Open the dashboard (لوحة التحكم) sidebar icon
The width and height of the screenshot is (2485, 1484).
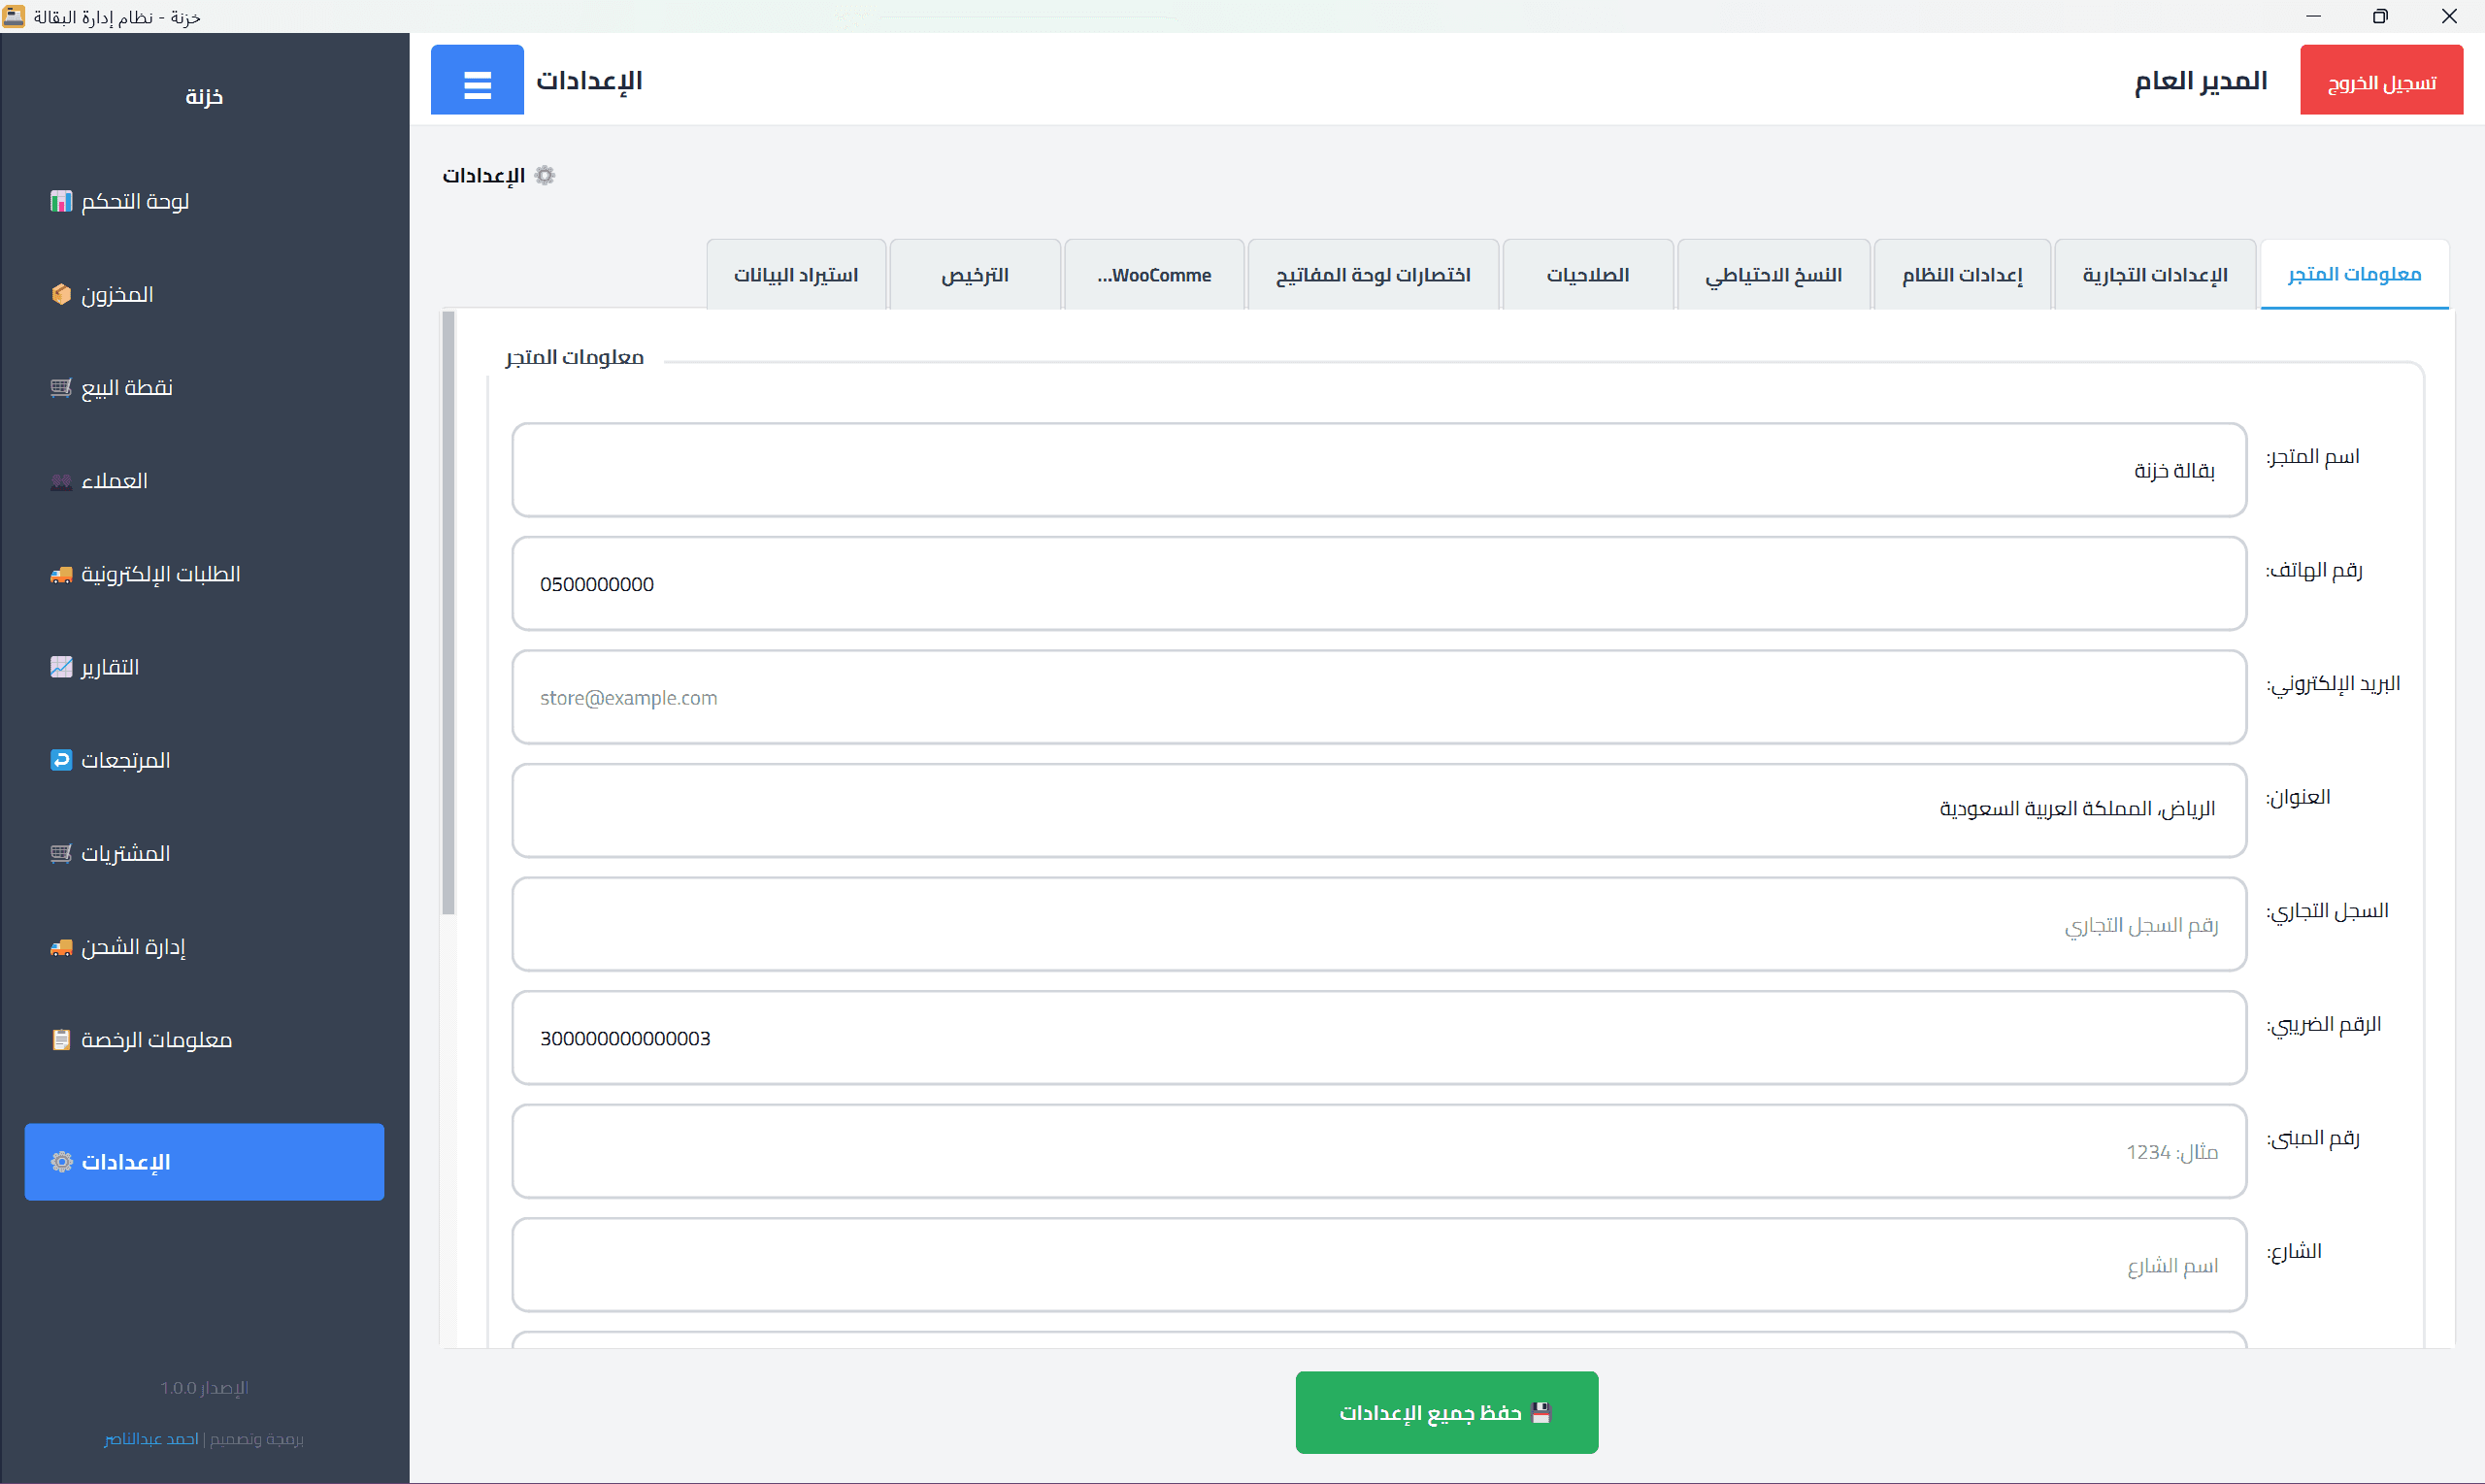click(x=61, y=201)
